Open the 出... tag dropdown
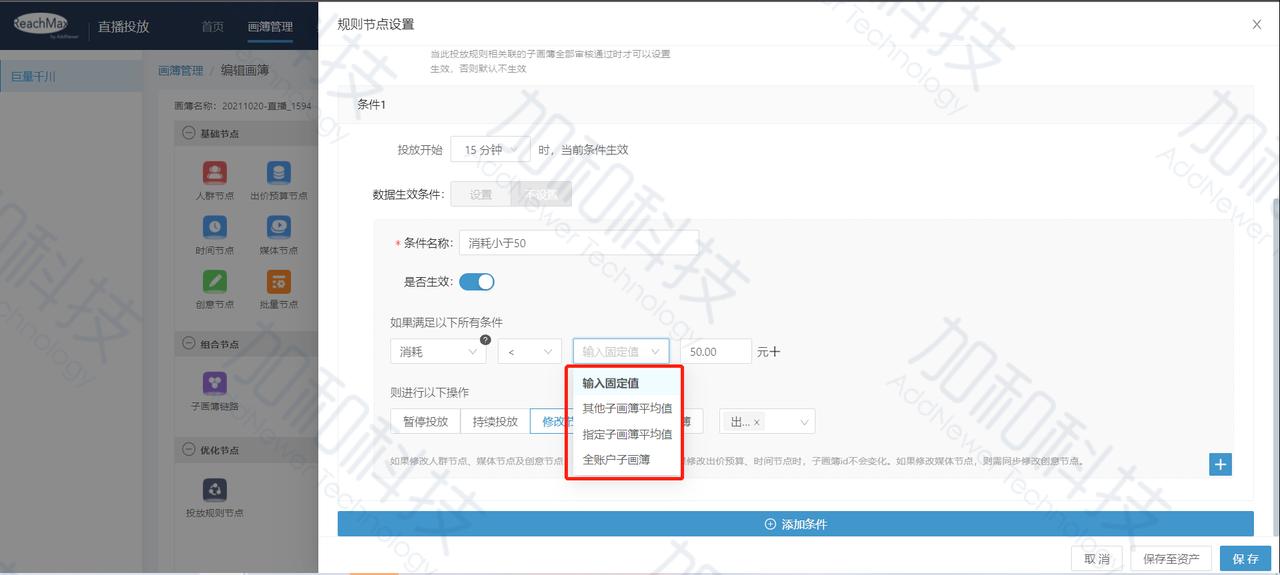Image resolution: width=1280 pixels, height=575 pixels. (767, 422)
